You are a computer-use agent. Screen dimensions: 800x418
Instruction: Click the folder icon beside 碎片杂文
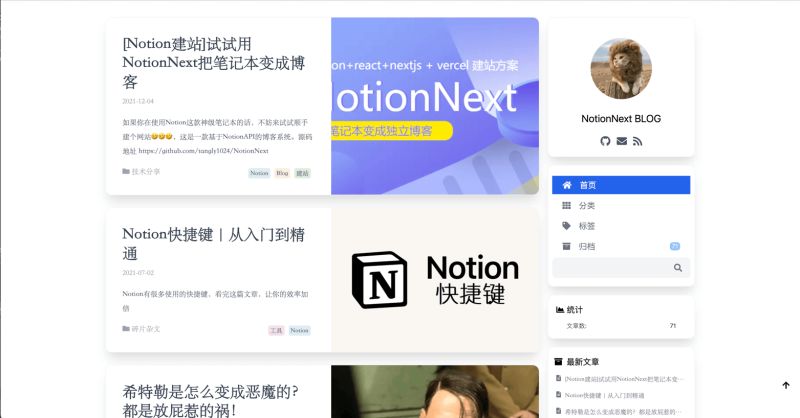click(126, 329)
